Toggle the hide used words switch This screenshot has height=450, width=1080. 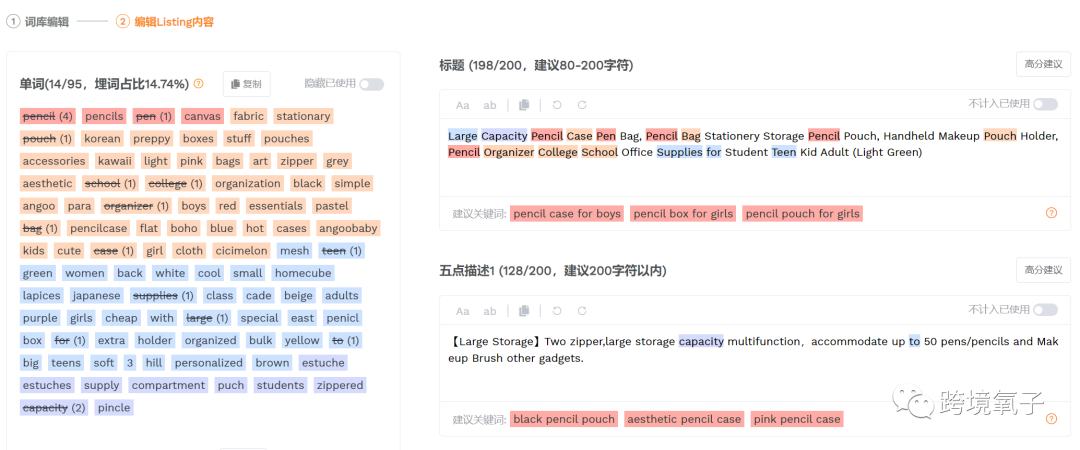pyautogui.click(x=371, y=84)
